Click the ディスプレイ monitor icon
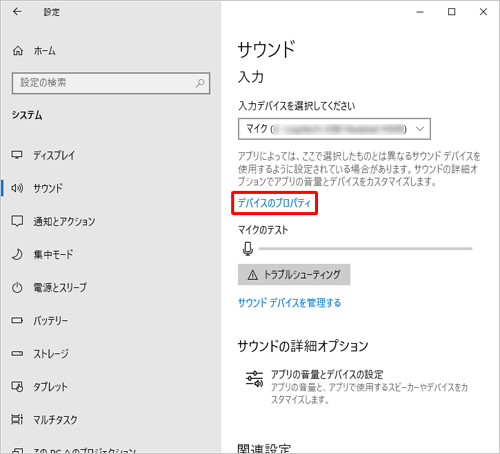 tap(17, 155)
